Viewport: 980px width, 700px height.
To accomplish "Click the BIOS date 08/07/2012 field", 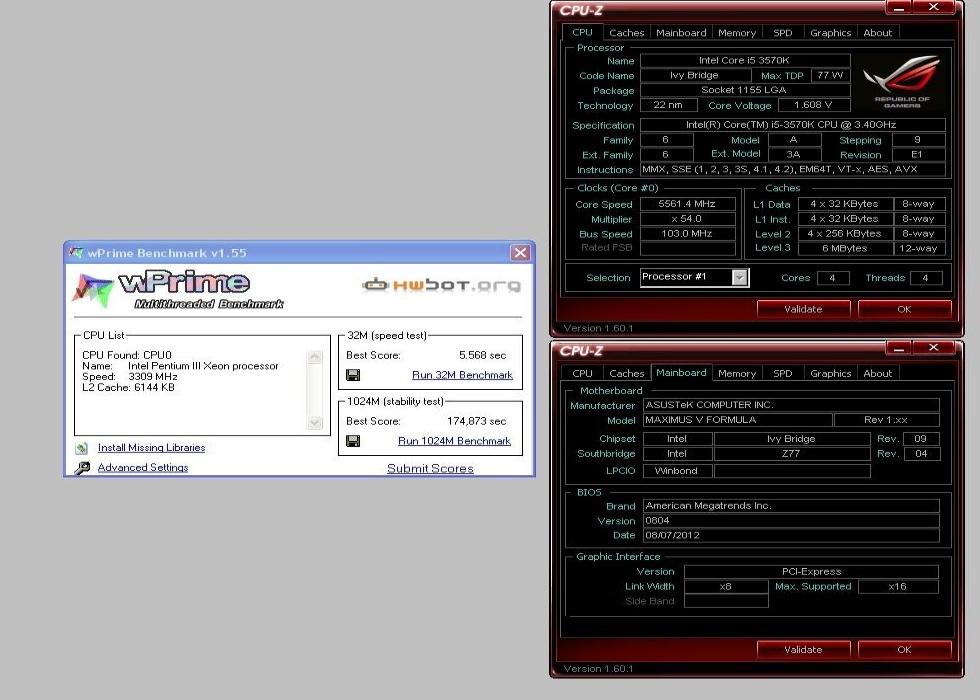I will click(x=791, y=536).
